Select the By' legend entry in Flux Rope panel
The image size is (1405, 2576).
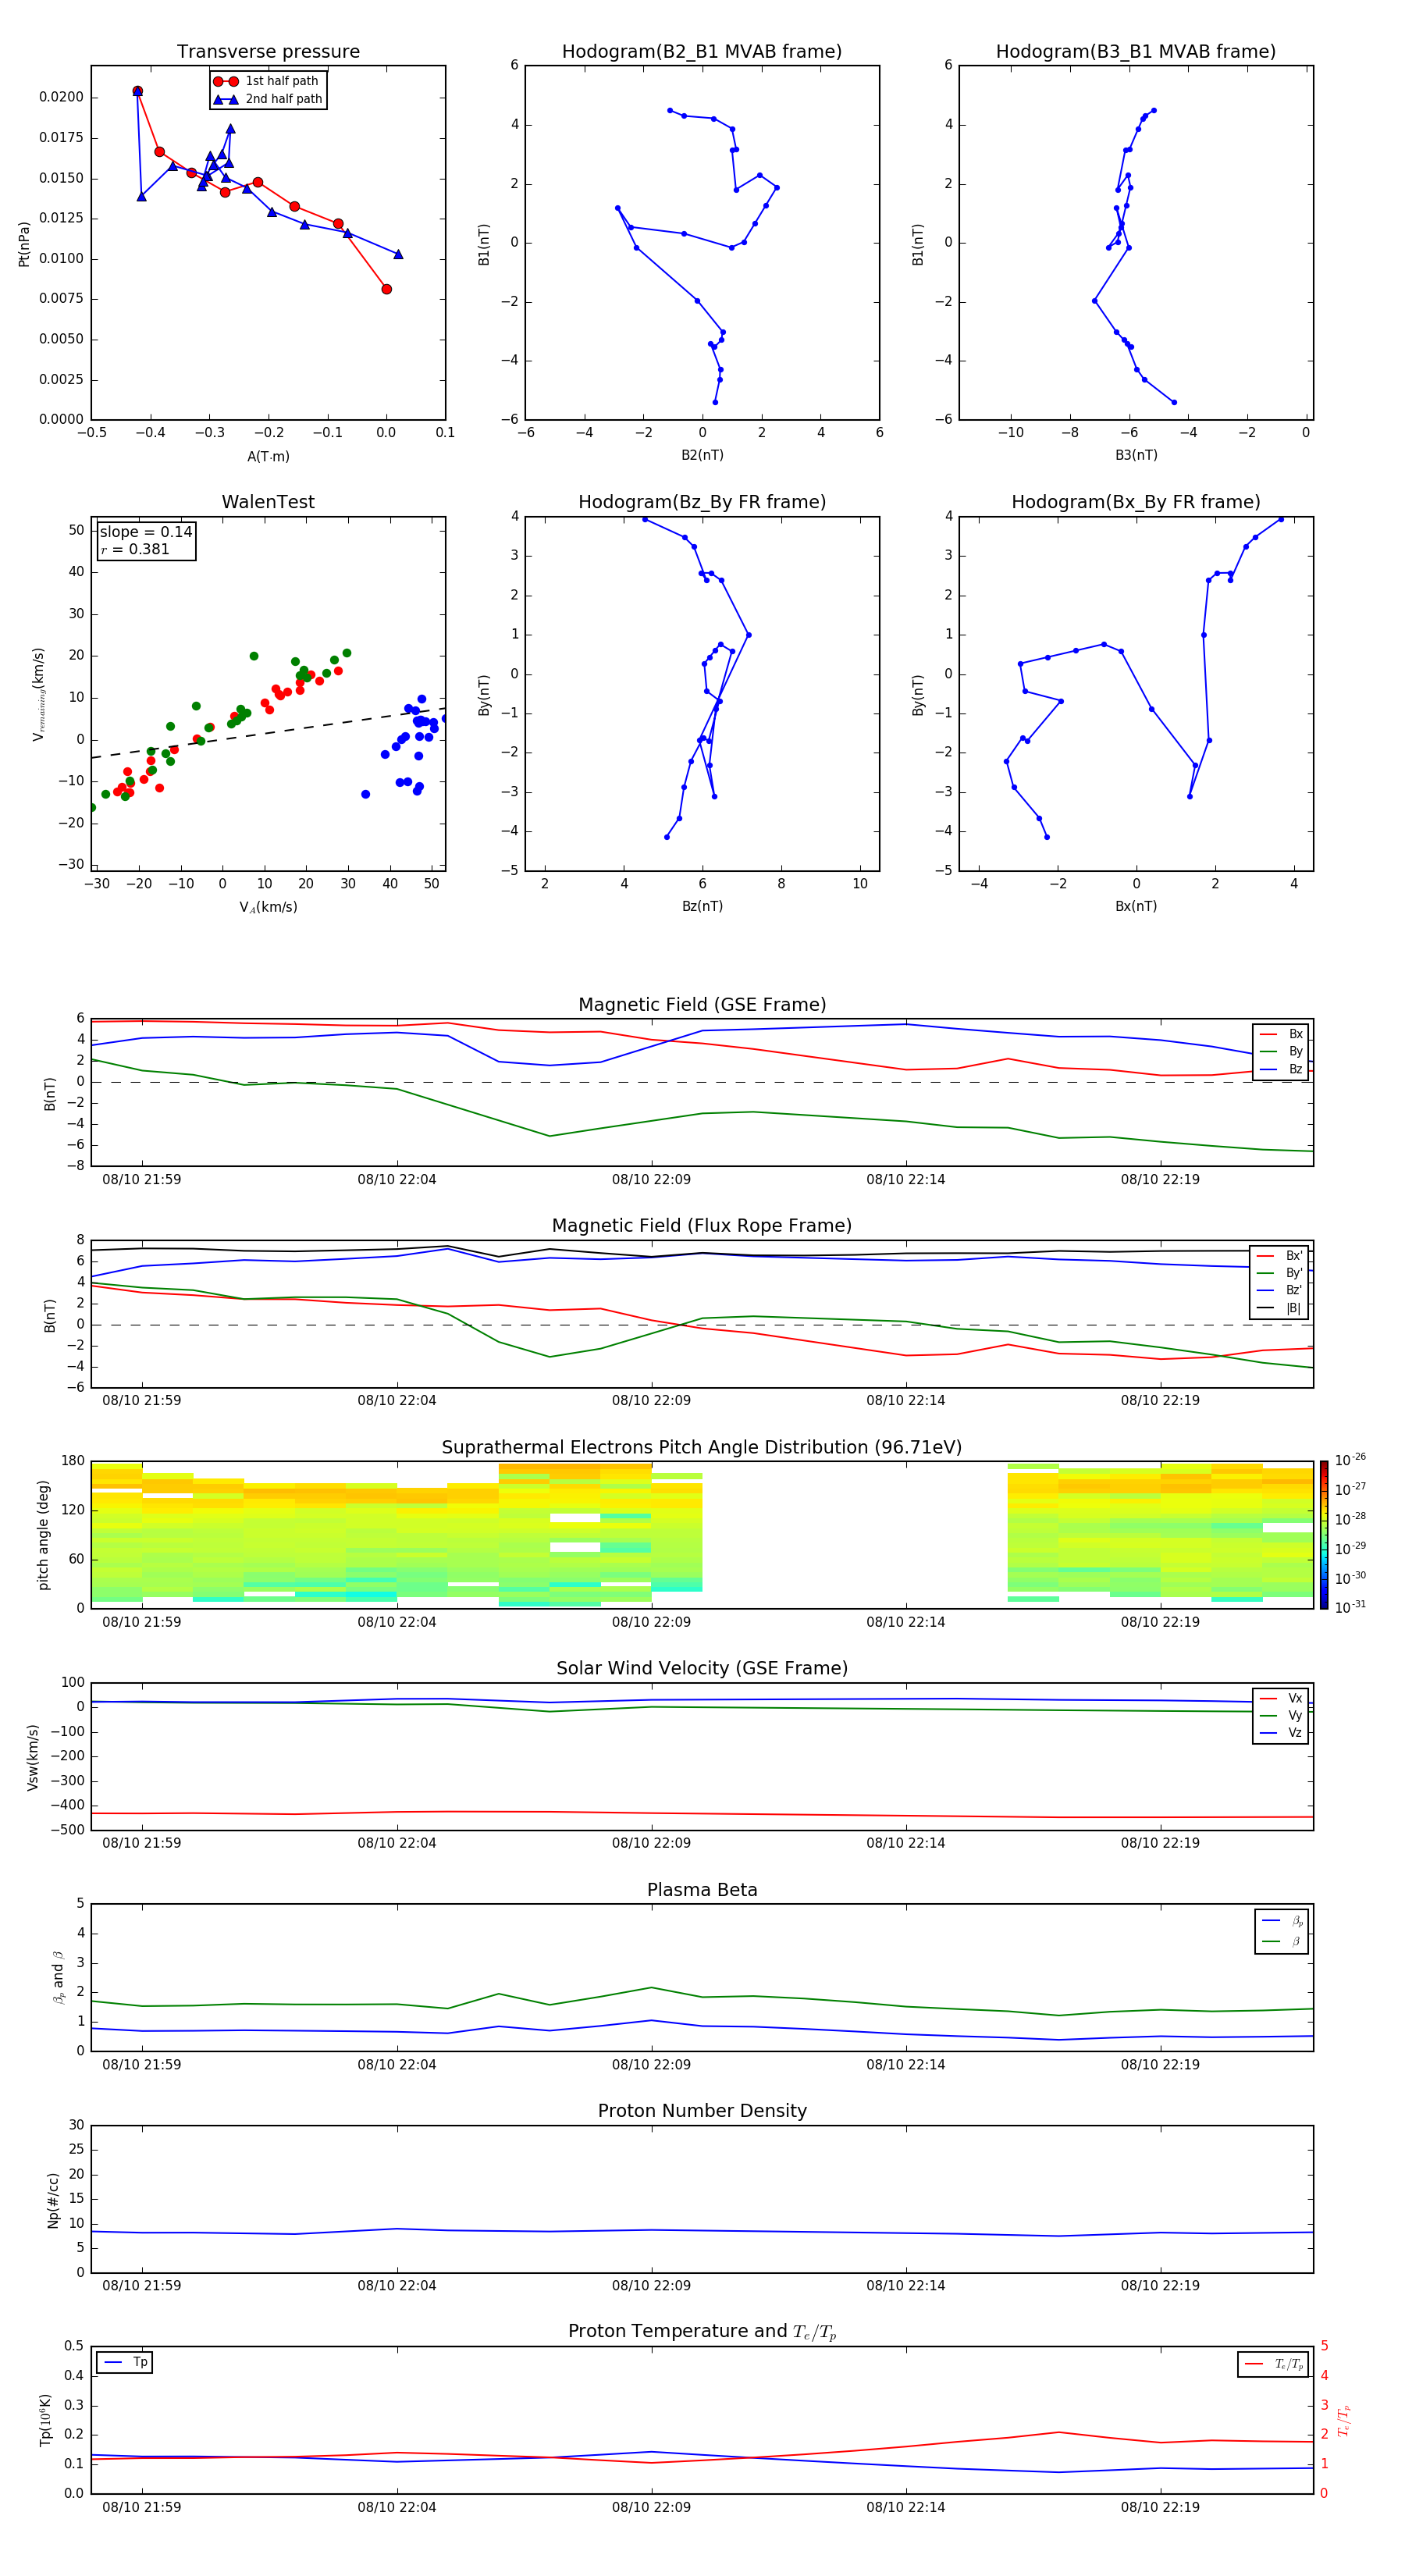tap(1280, 1274)
